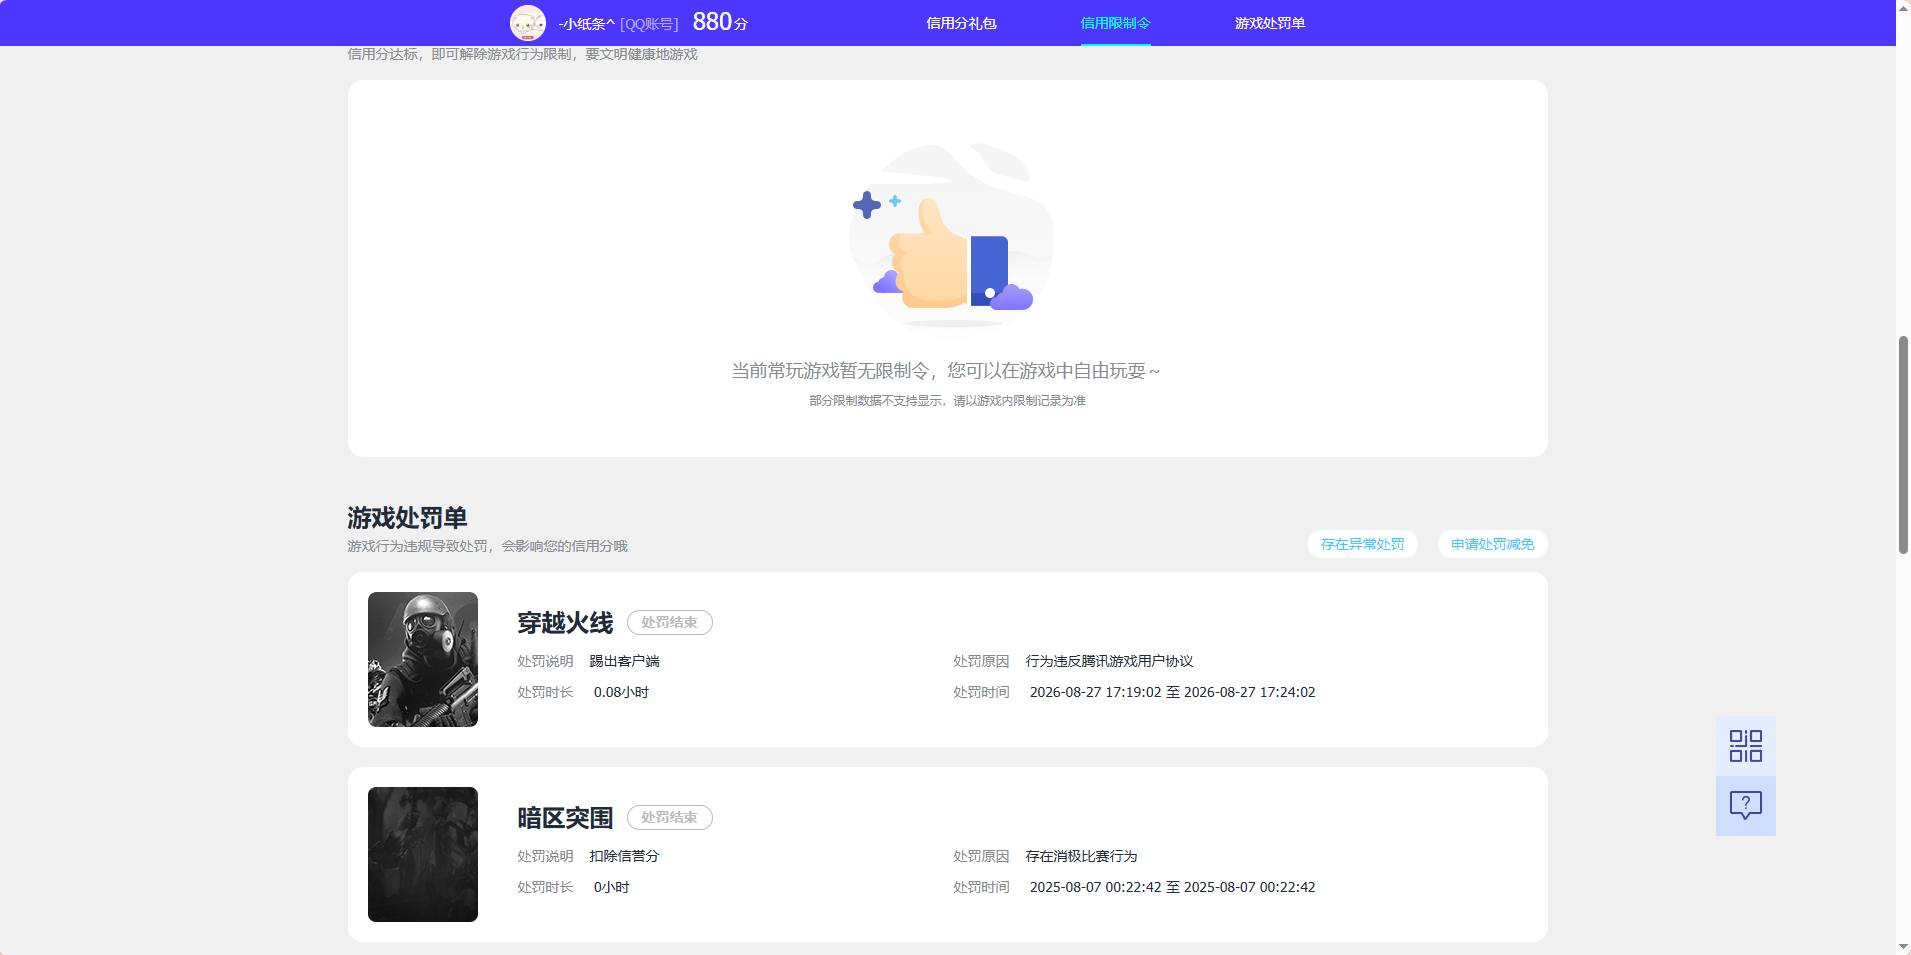Image resolution: width=1911 pixels, height=955 pixels.
Task: Click the 存在异常处罚 button
Action: 1362,544
